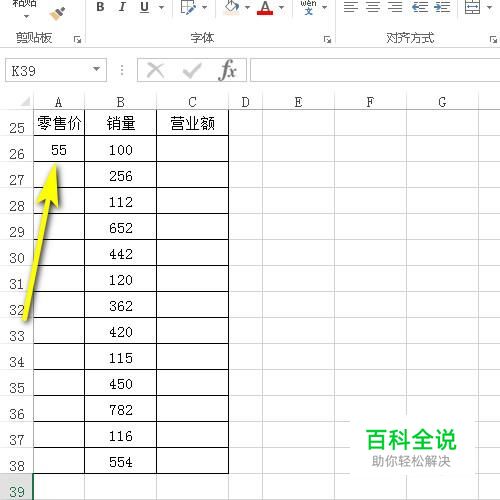Select cell containing 652
Screen dimensions: 500x500
click(121, 227)
